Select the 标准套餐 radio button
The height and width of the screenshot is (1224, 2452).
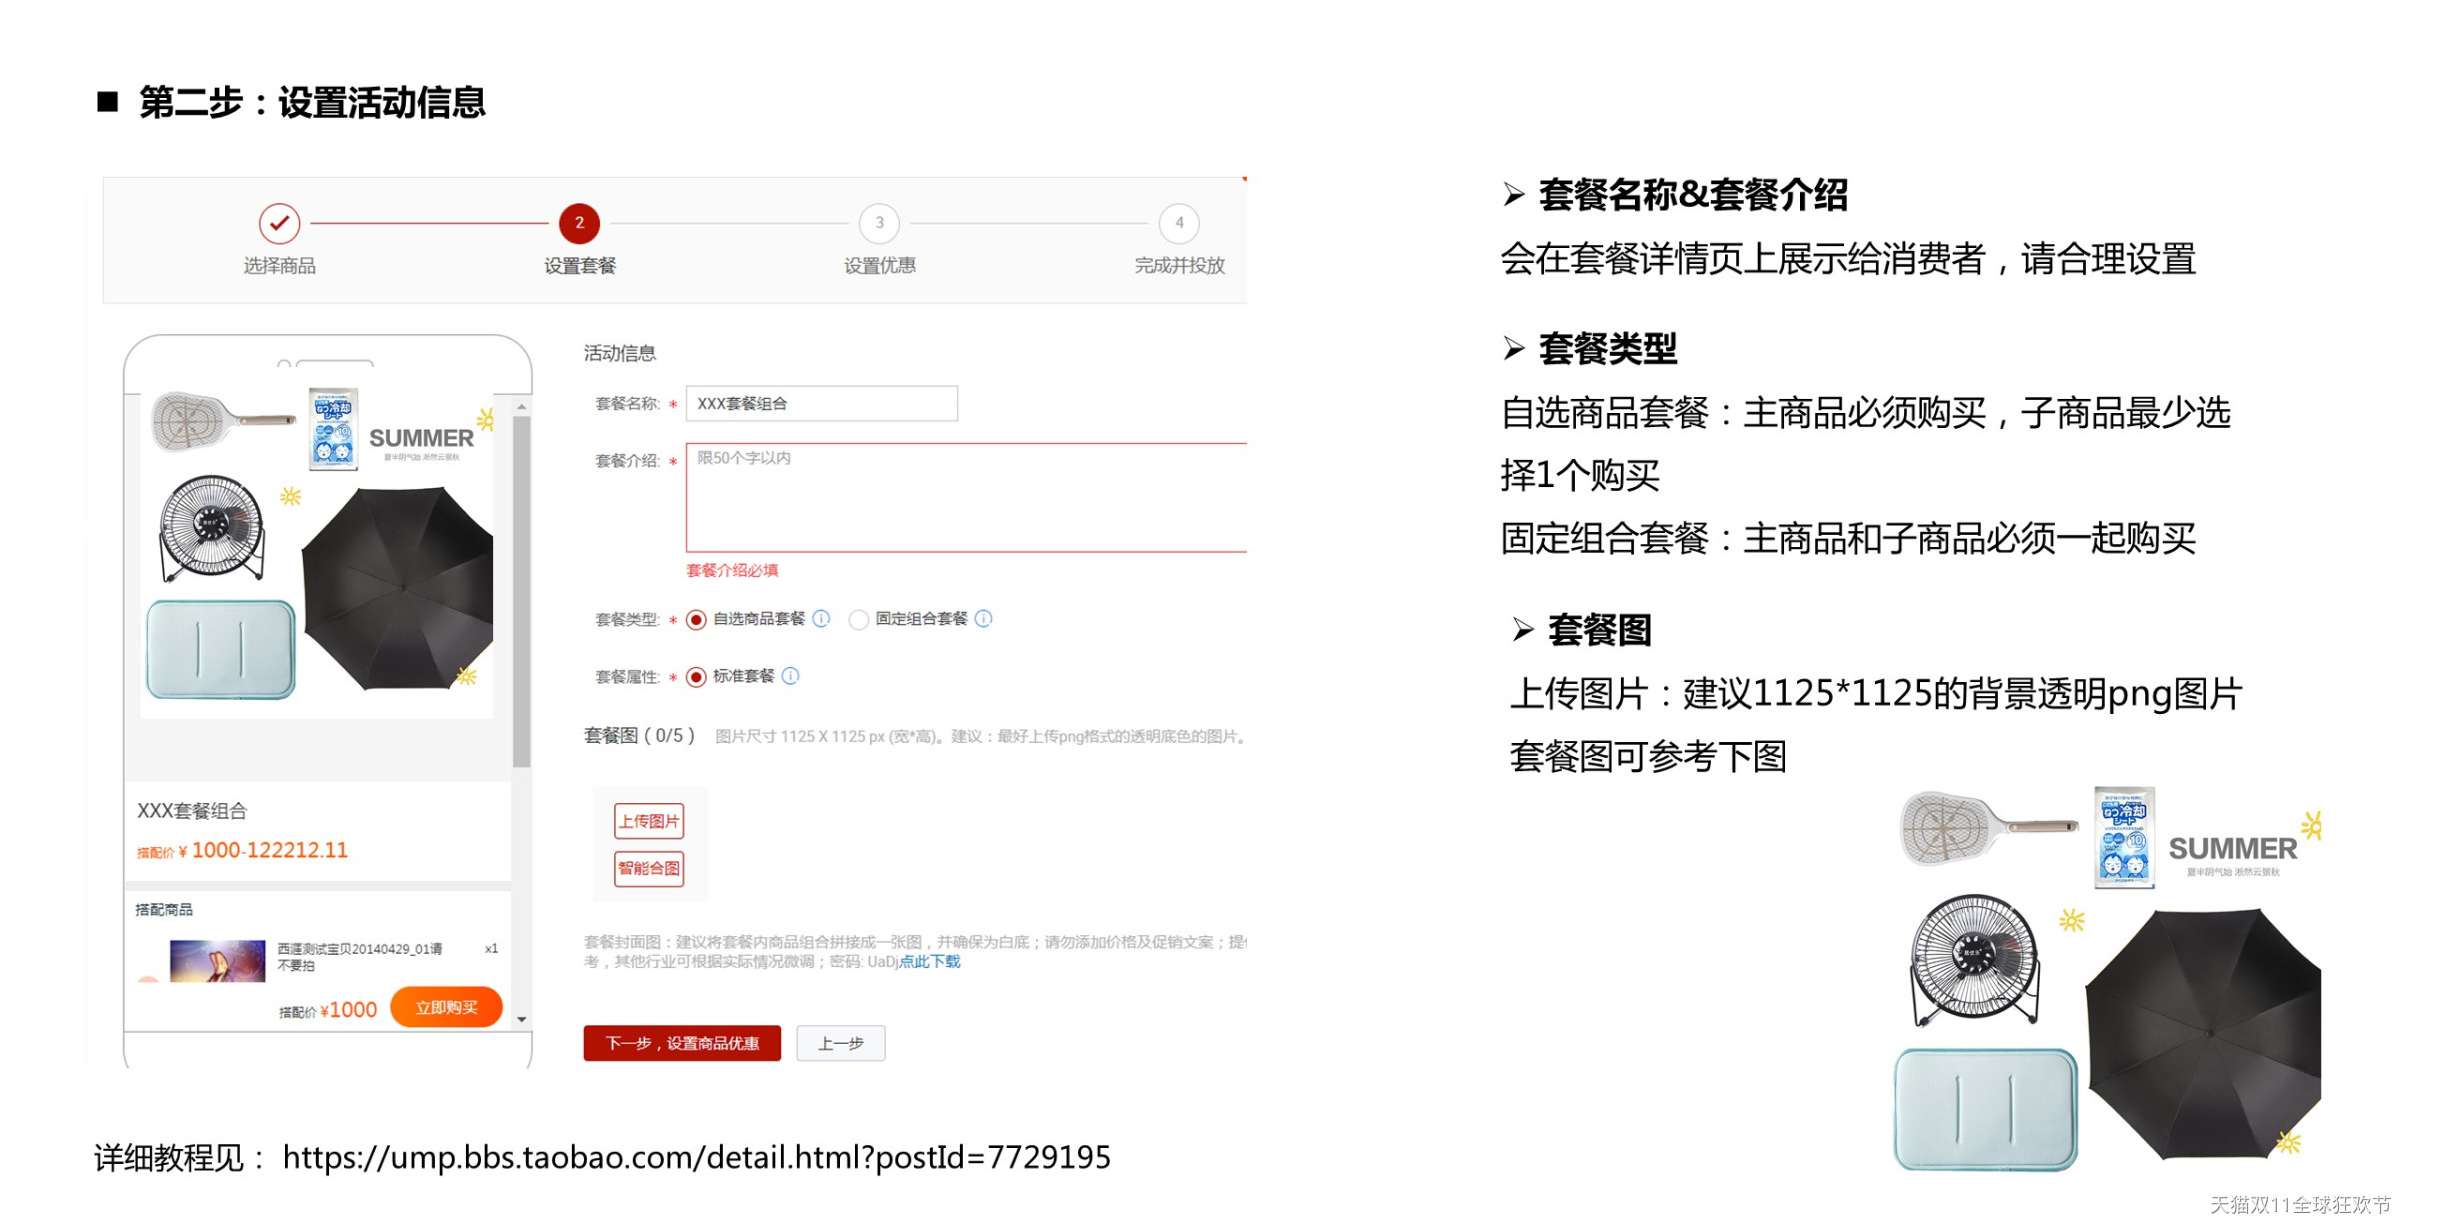[x=696, y=677]
